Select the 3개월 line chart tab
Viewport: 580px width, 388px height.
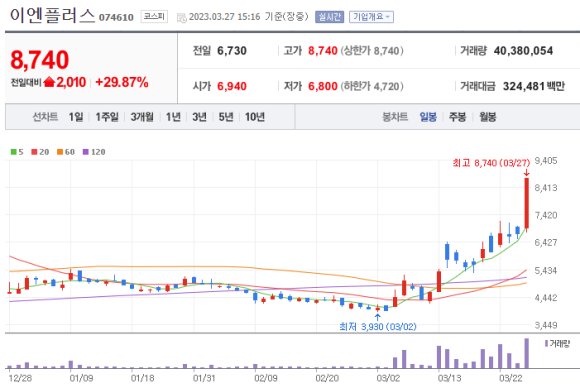point(142,117)
